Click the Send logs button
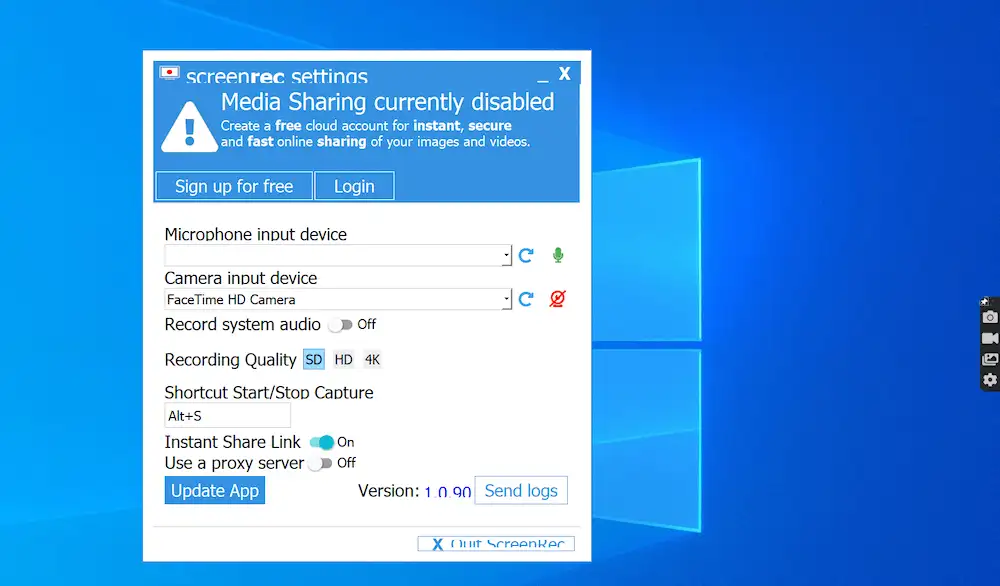The height and width of the screenshot is (586, 1000). click(521, 490)
